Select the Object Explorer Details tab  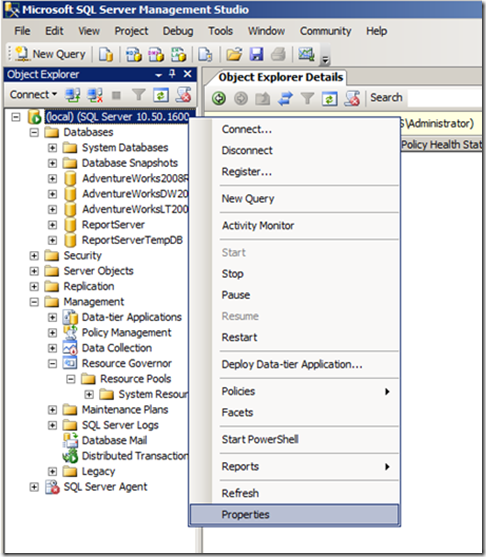(x=280, y=77)
